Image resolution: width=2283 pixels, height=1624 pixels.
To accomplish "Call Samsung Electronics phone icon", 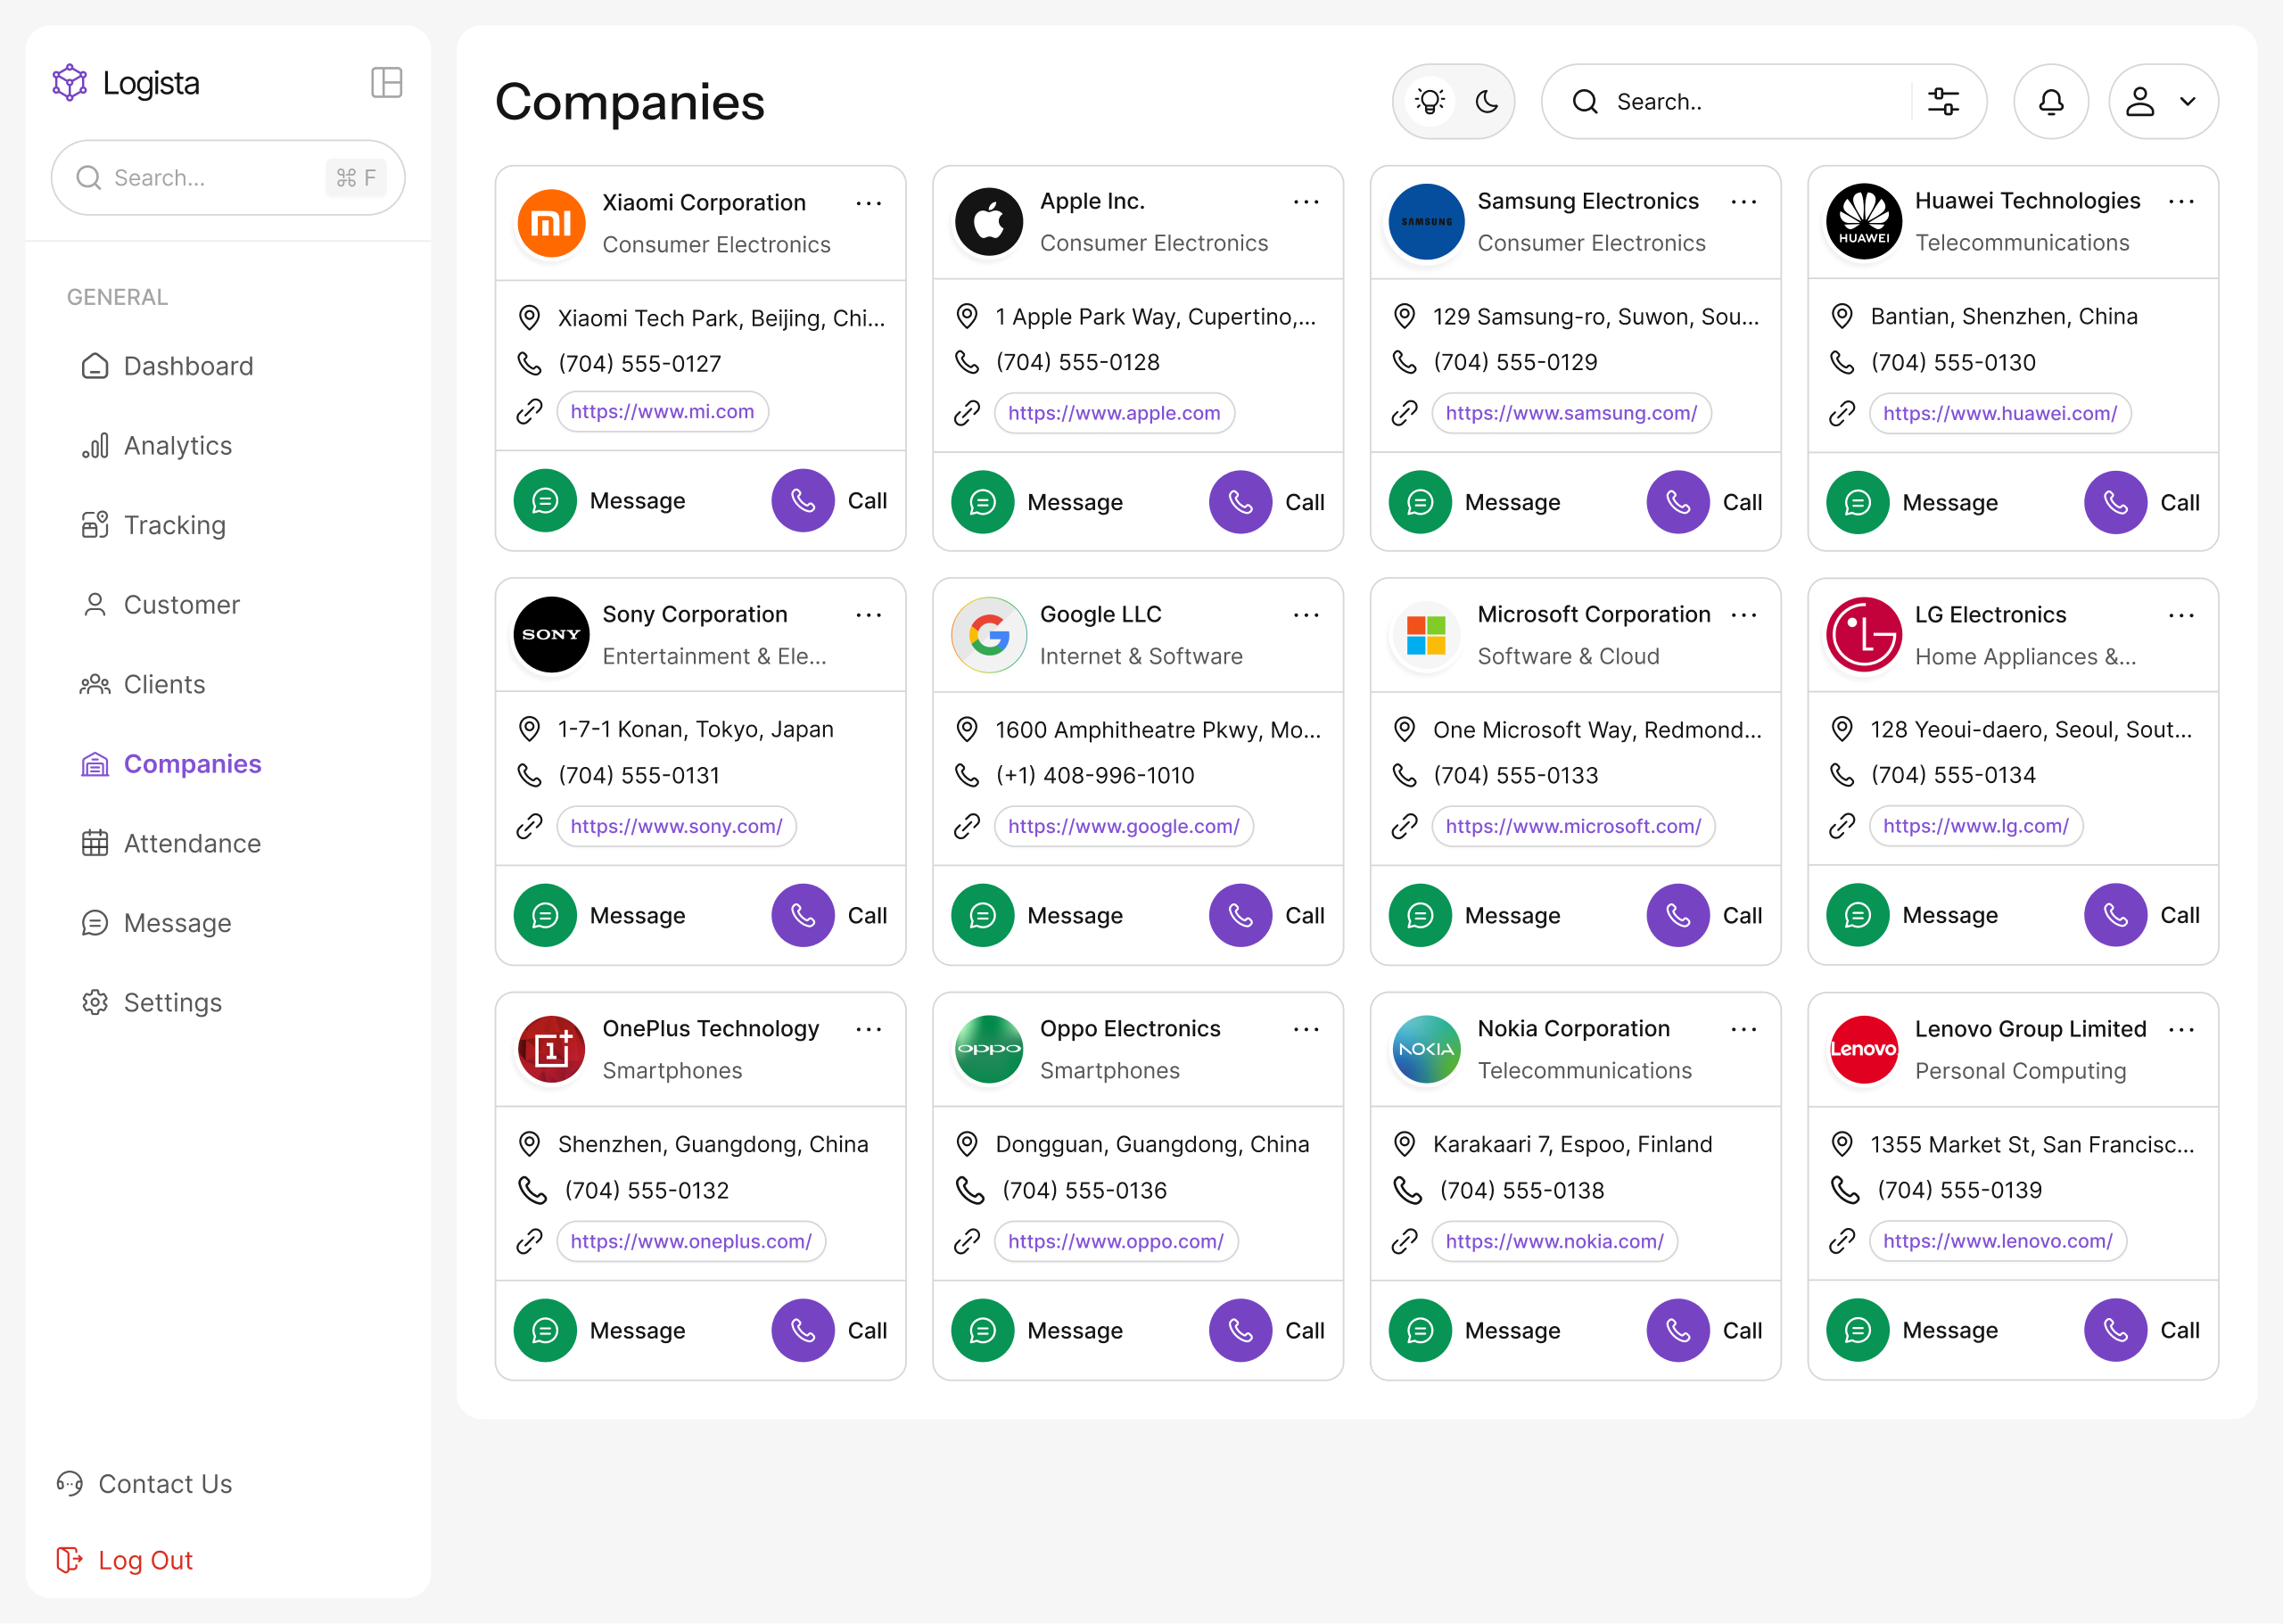I will click(x=1678, y=502).
